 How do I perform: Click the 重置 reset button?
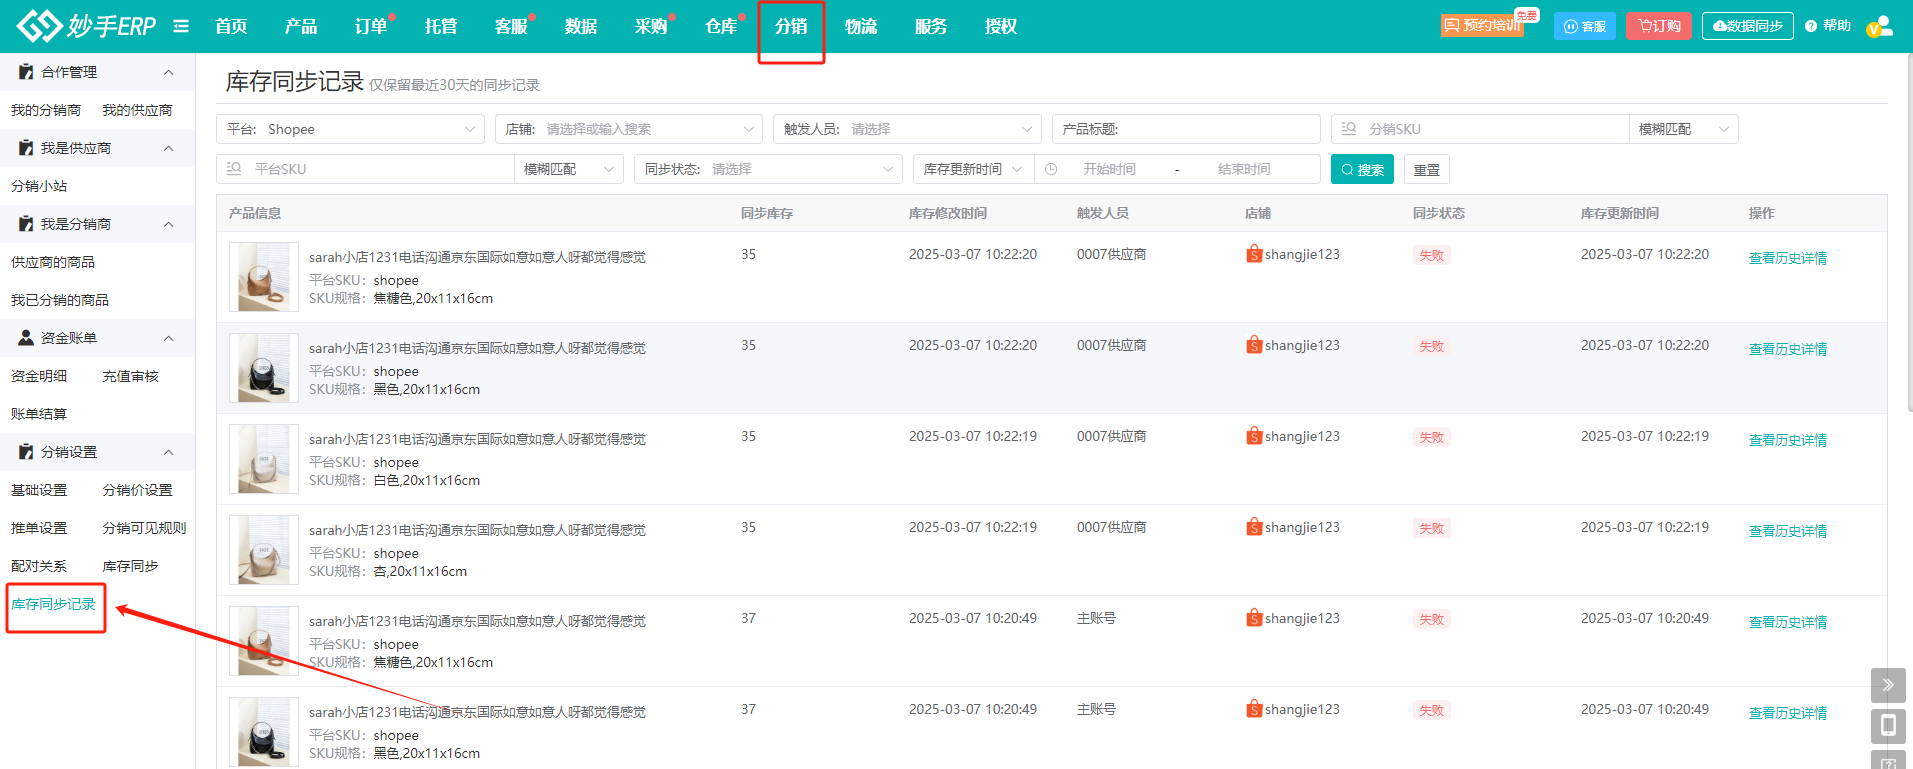pos(1427,169)
